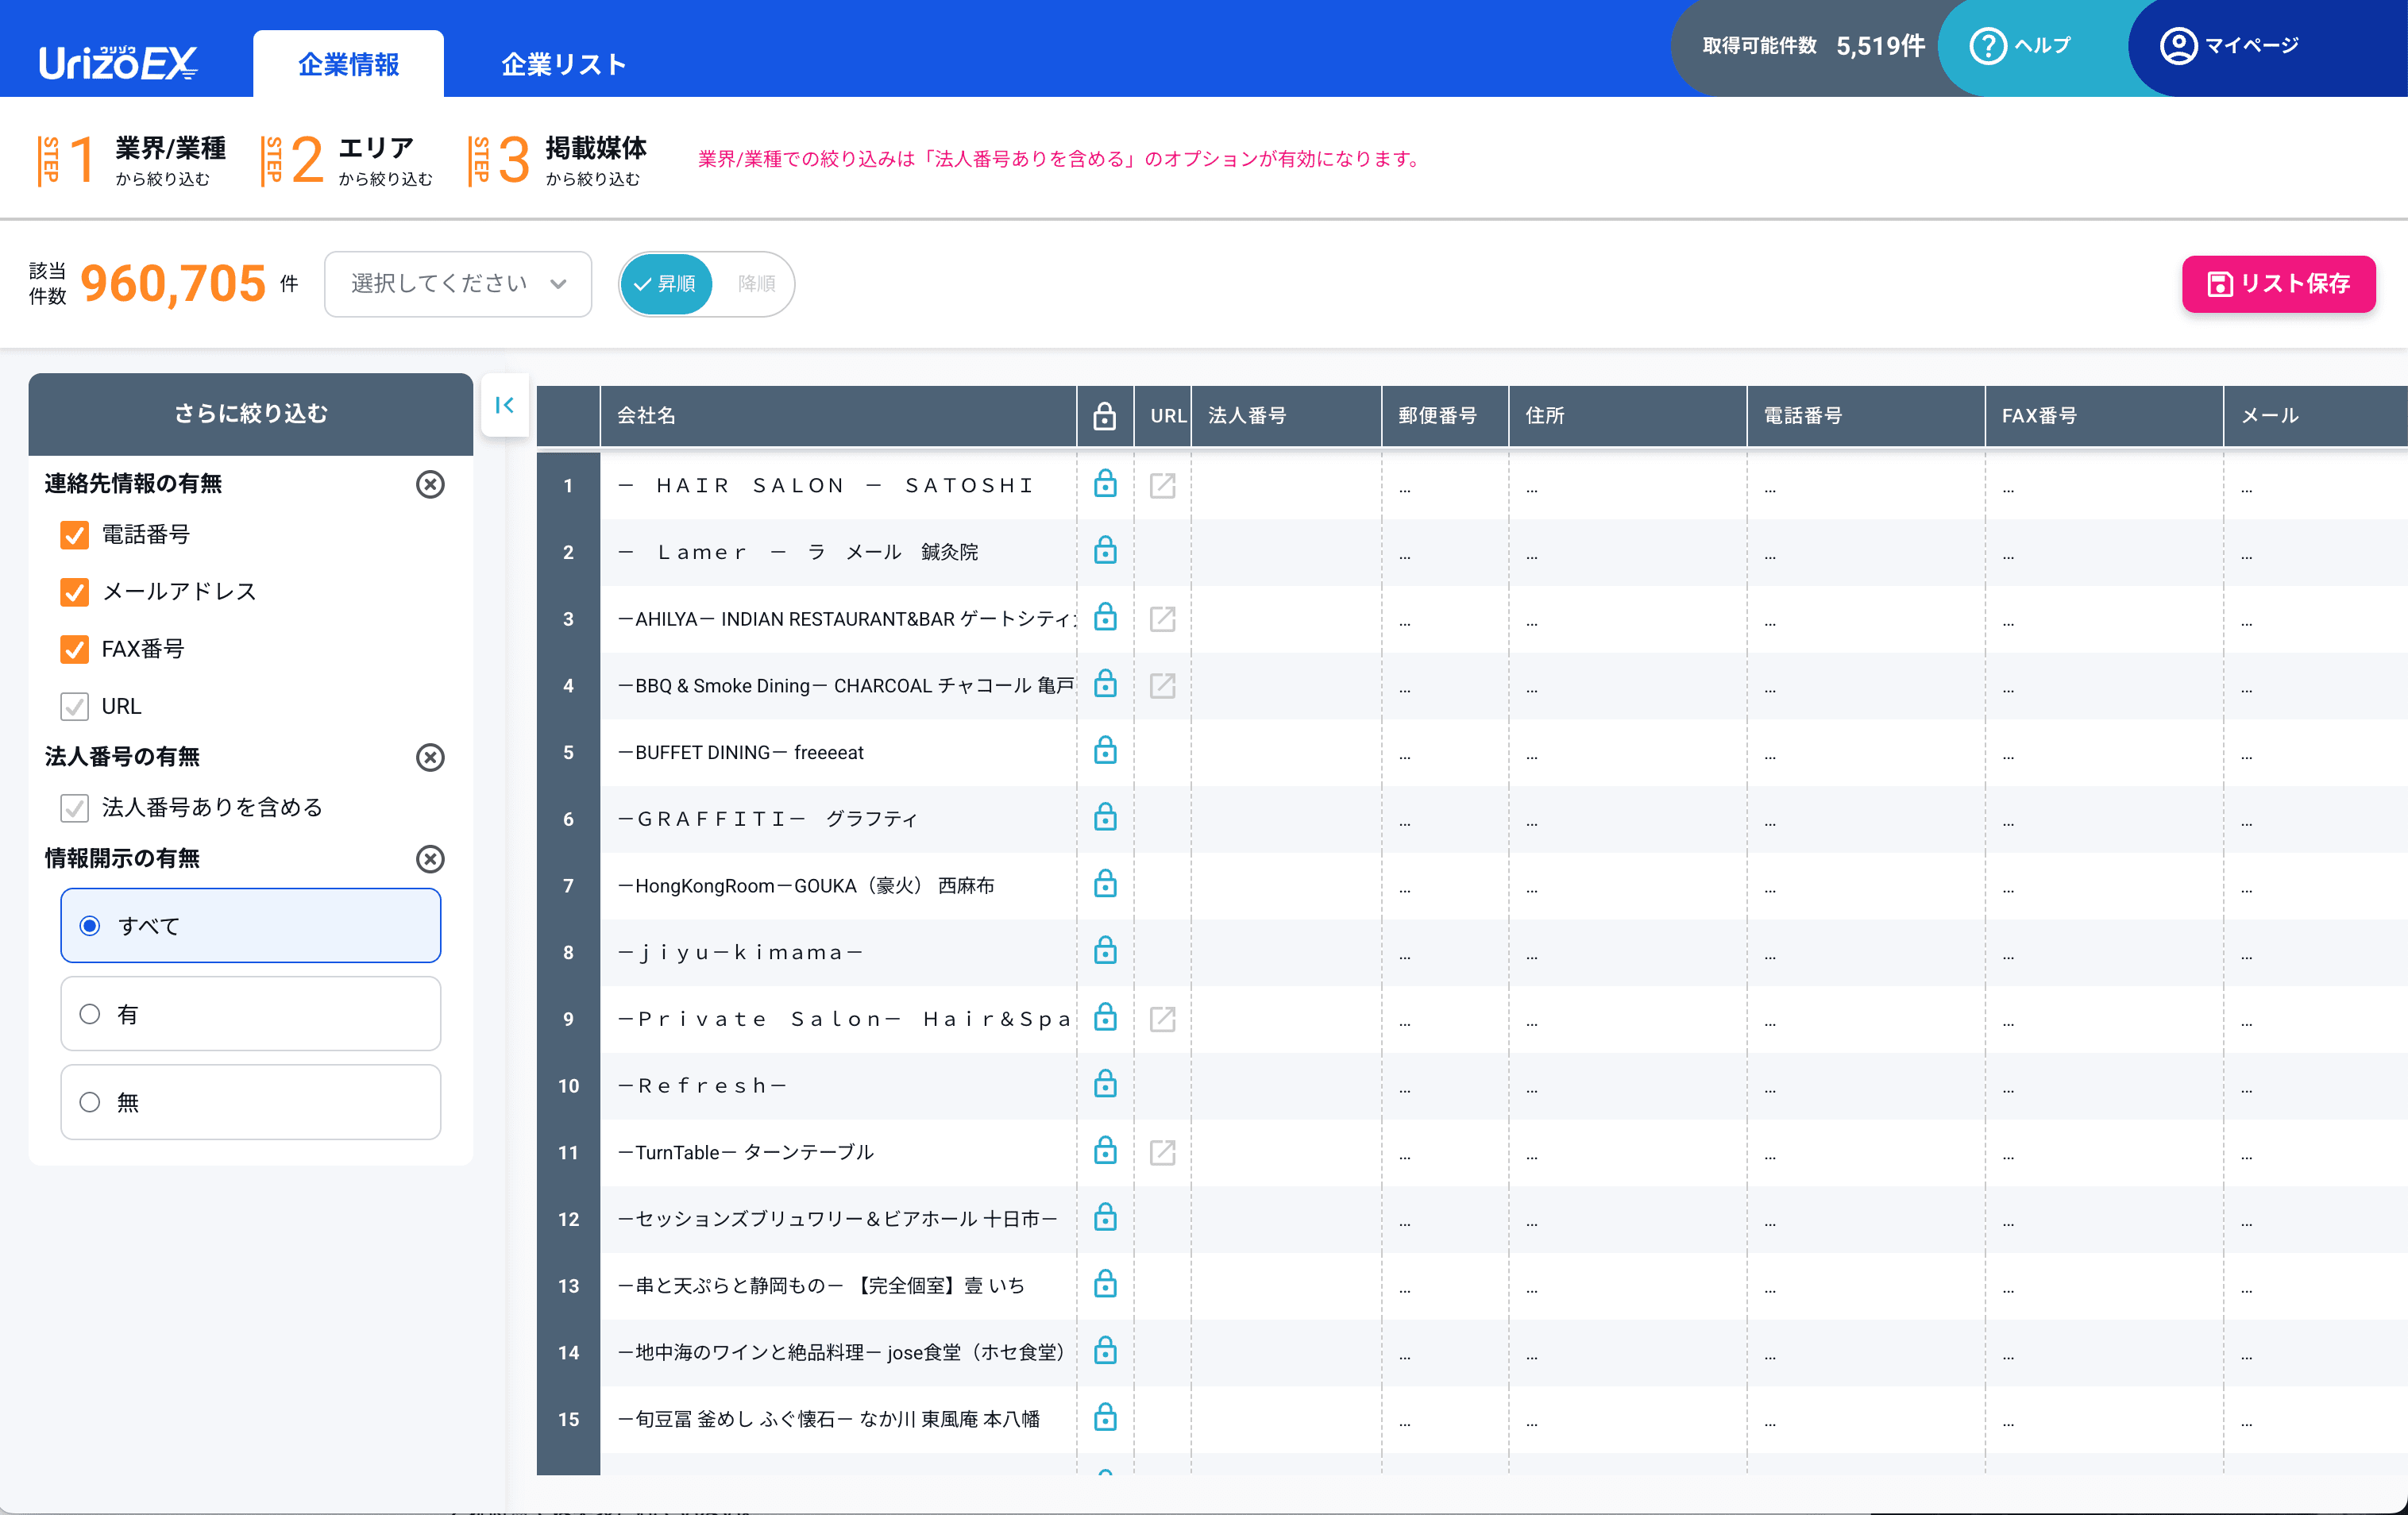Save results with the リスト保存 button
The height and width of the screenshot is (1515, 2408).
[2277, 284]
